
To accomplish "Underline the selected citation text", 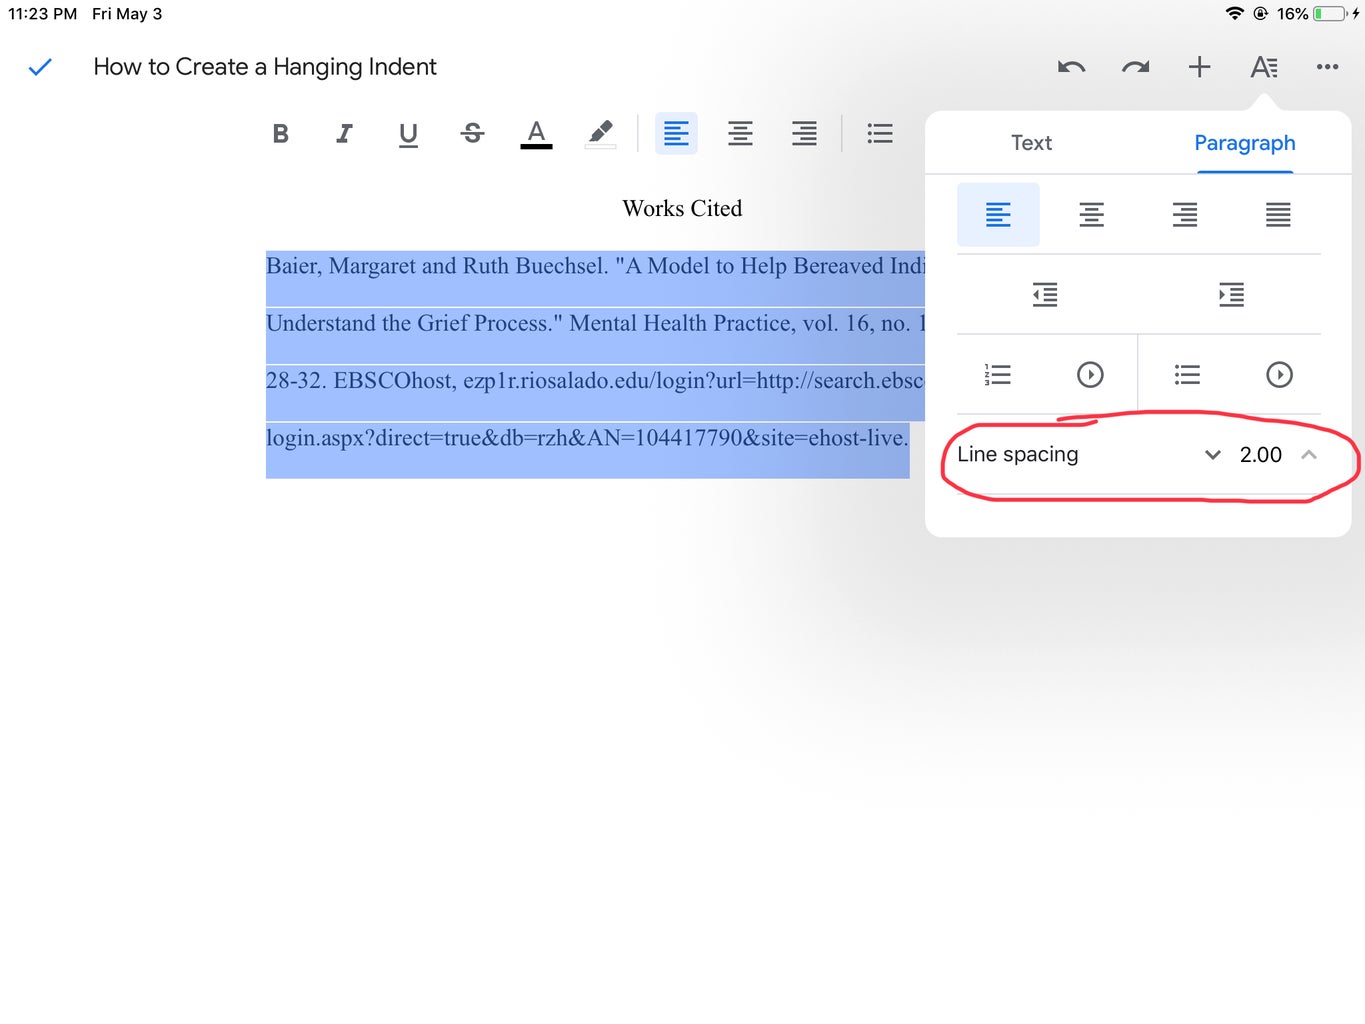I will click(x=408, y=133).
